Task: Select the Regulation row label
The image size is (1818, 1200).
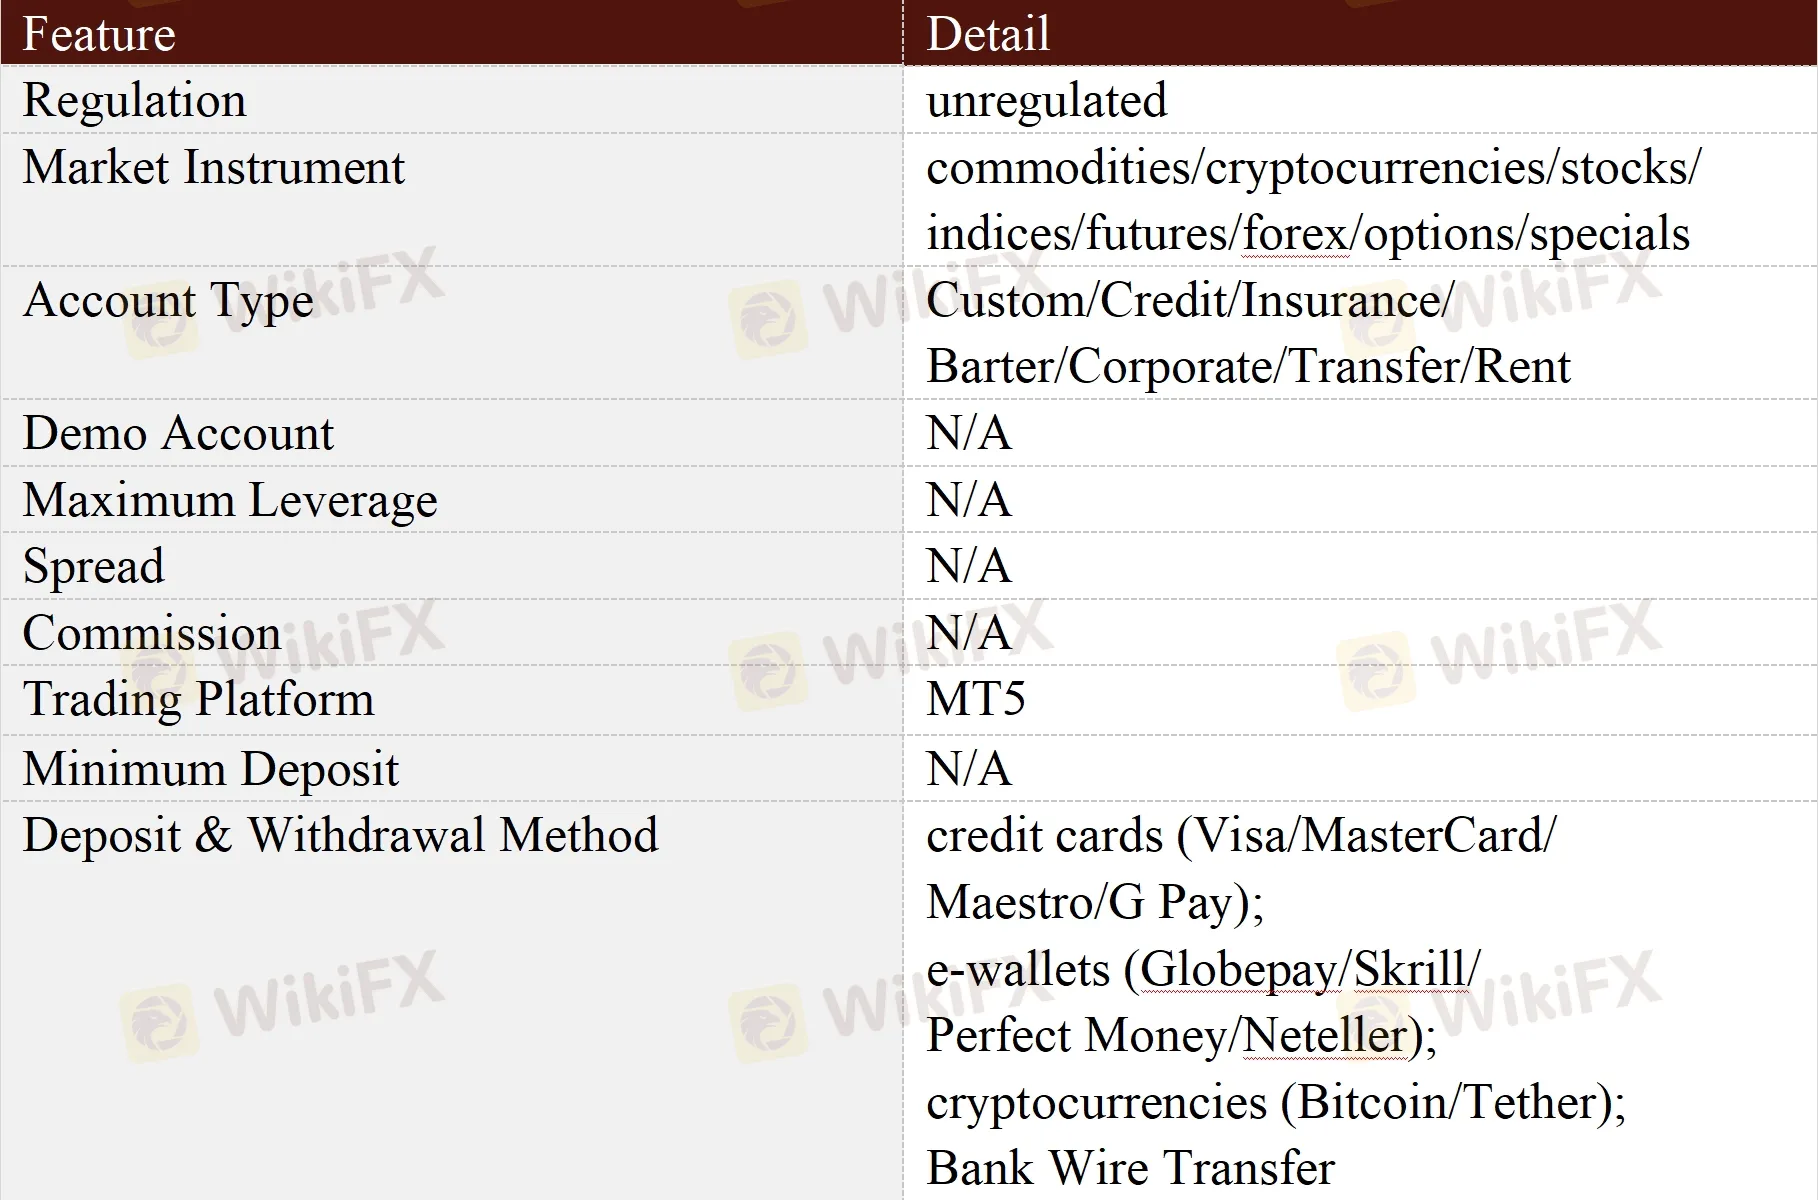Action: tap(134, 100)
